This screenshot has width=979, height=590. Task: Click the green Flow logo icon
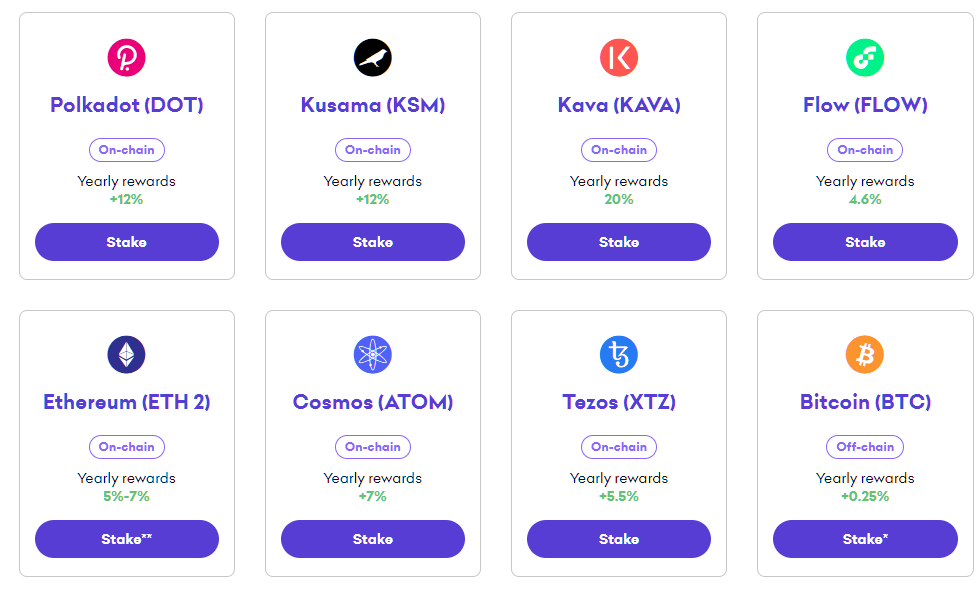pos(865,57)
